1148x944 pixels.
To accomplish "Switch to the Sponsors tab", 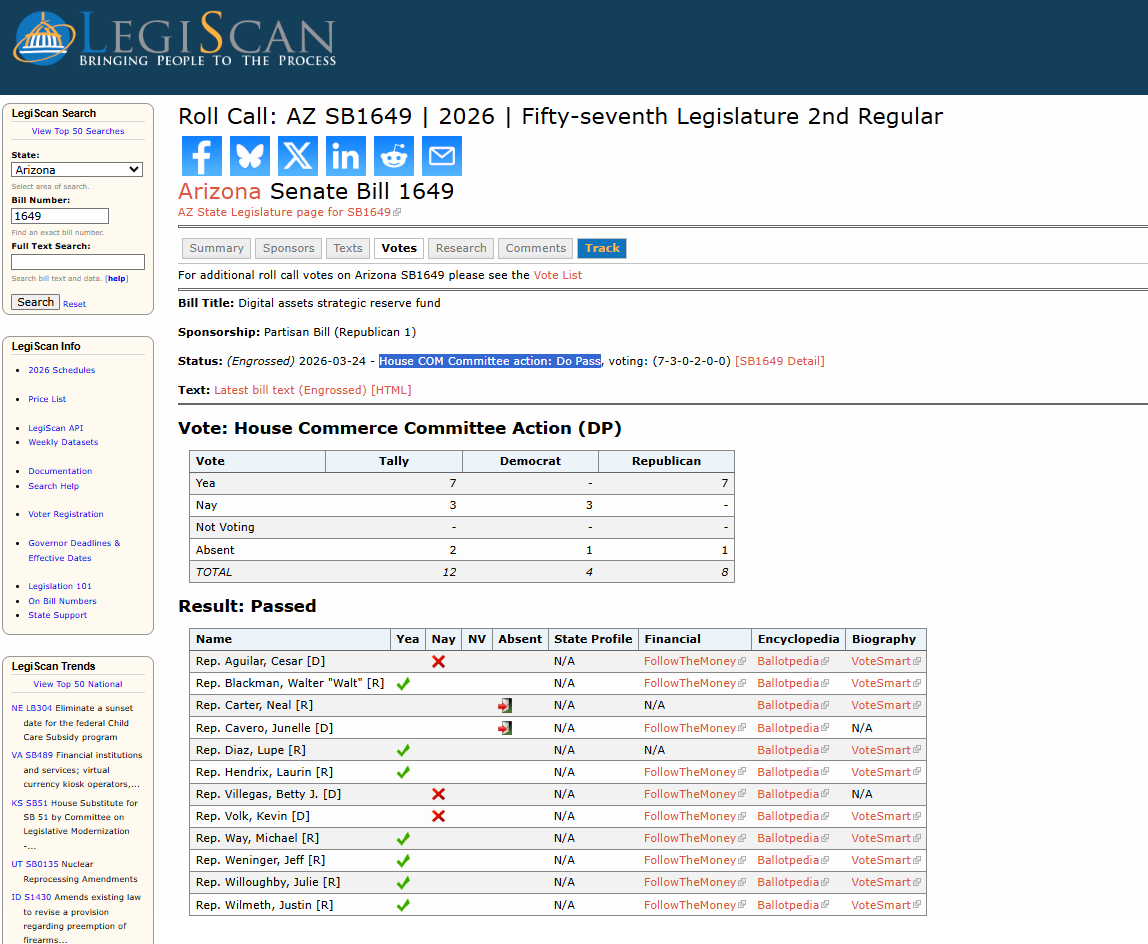I will point(288,248).
